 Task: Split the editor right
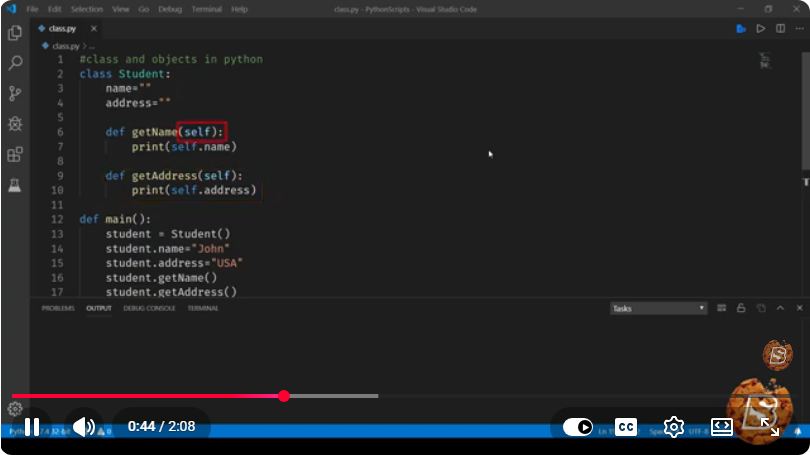tap(780, 29)
